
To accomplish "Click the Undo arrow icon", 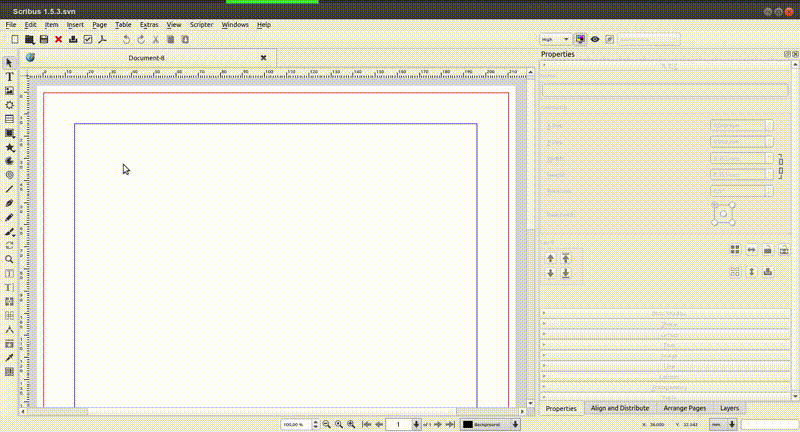I will 125,39.
